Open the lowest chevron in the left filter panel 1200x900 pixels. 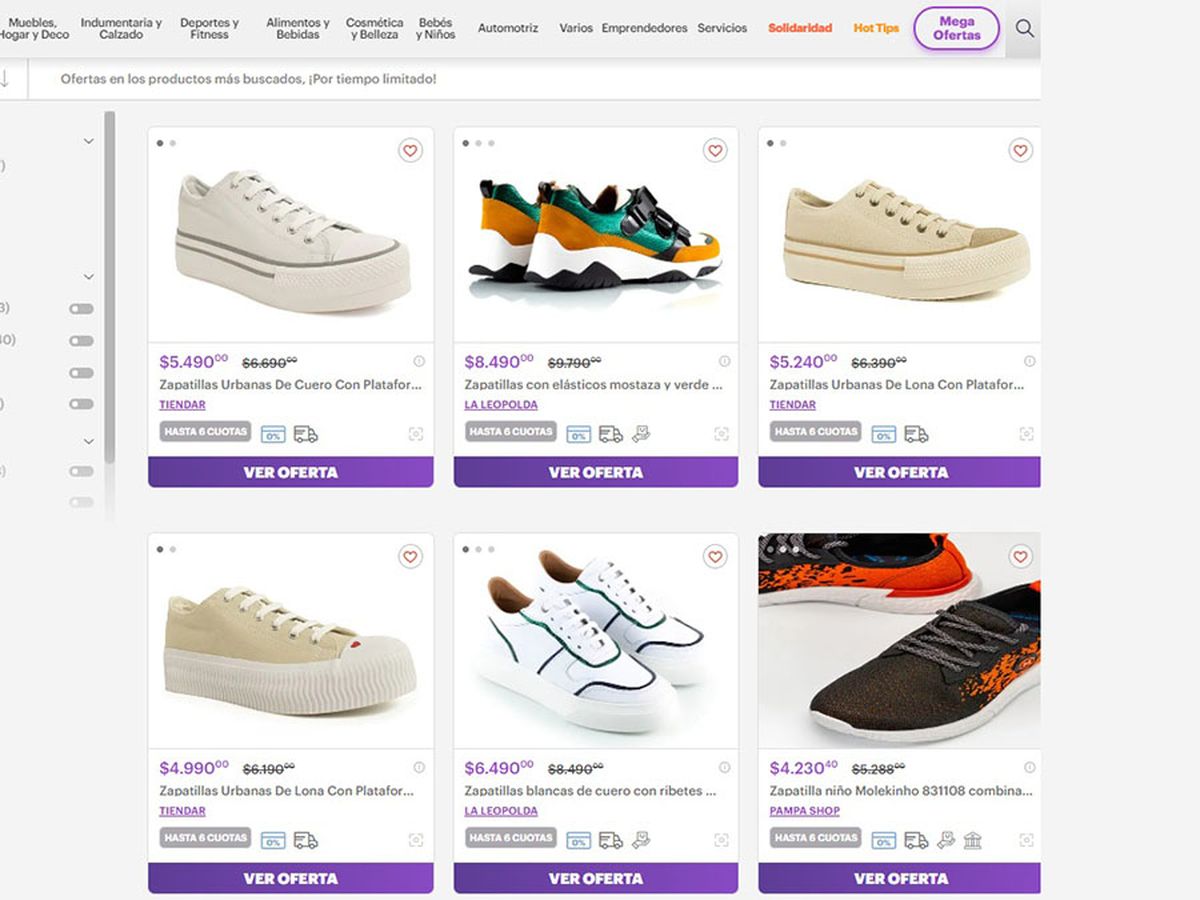click(x=88, y=441)
